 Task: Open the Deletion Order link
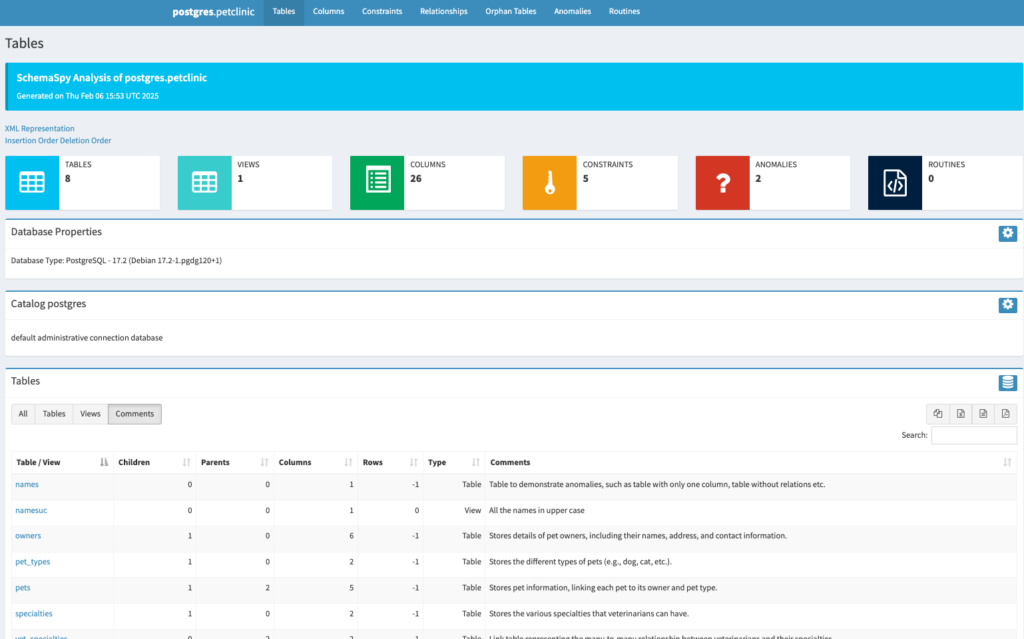pyautogui.click(x=85, y=140)
